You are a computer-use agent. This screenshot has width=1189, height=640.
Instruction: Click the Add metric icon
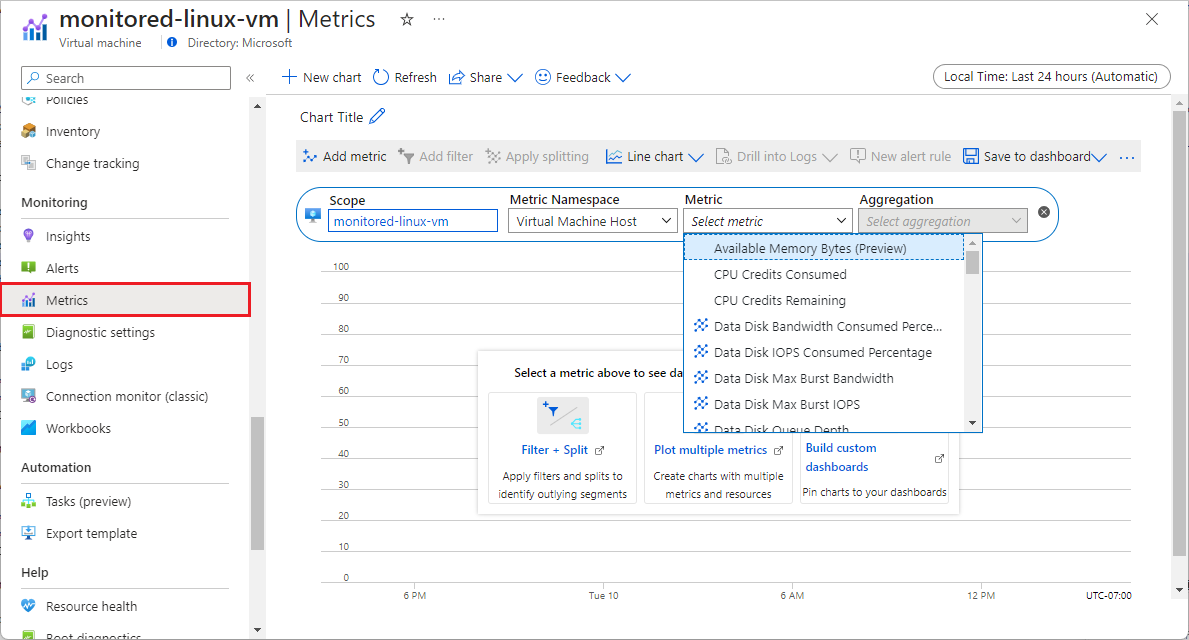[309, 156]
